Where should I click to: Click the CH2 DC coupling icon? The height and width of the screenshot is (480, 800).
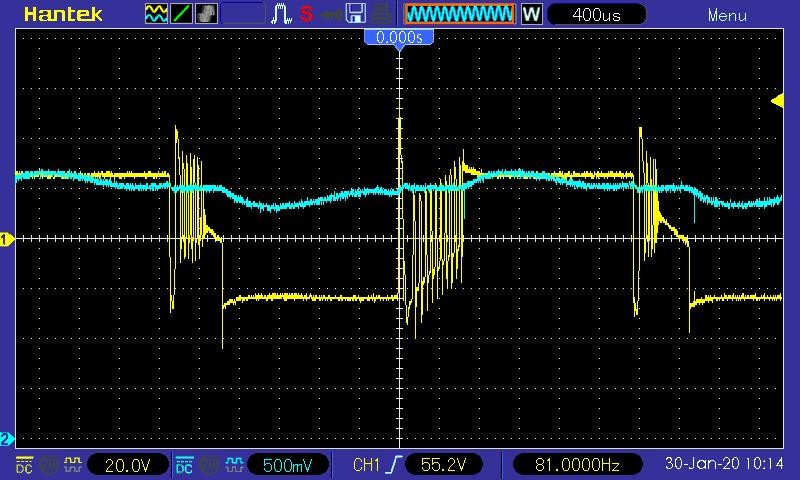tap(184, 465)
